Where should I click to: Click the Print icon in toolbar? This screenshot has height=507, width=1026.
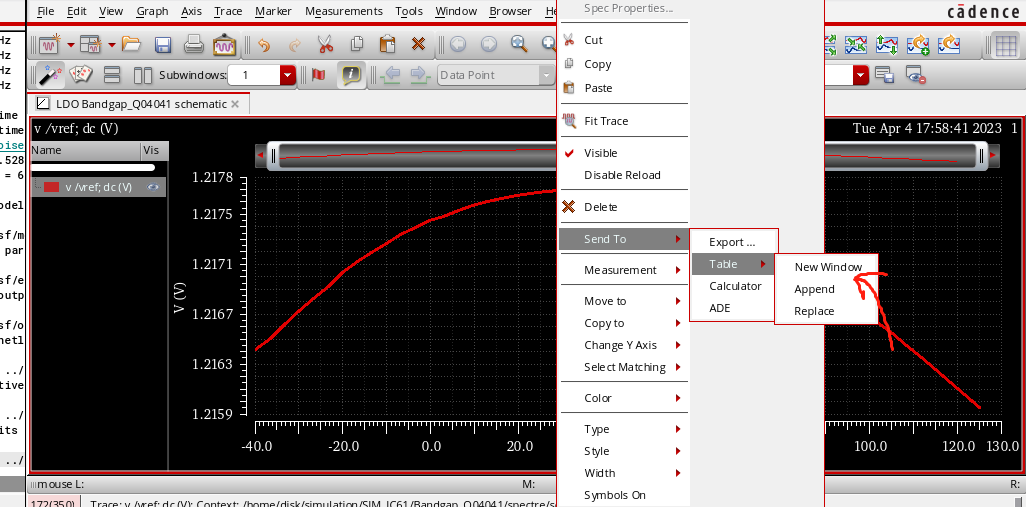tap(194, 45)
